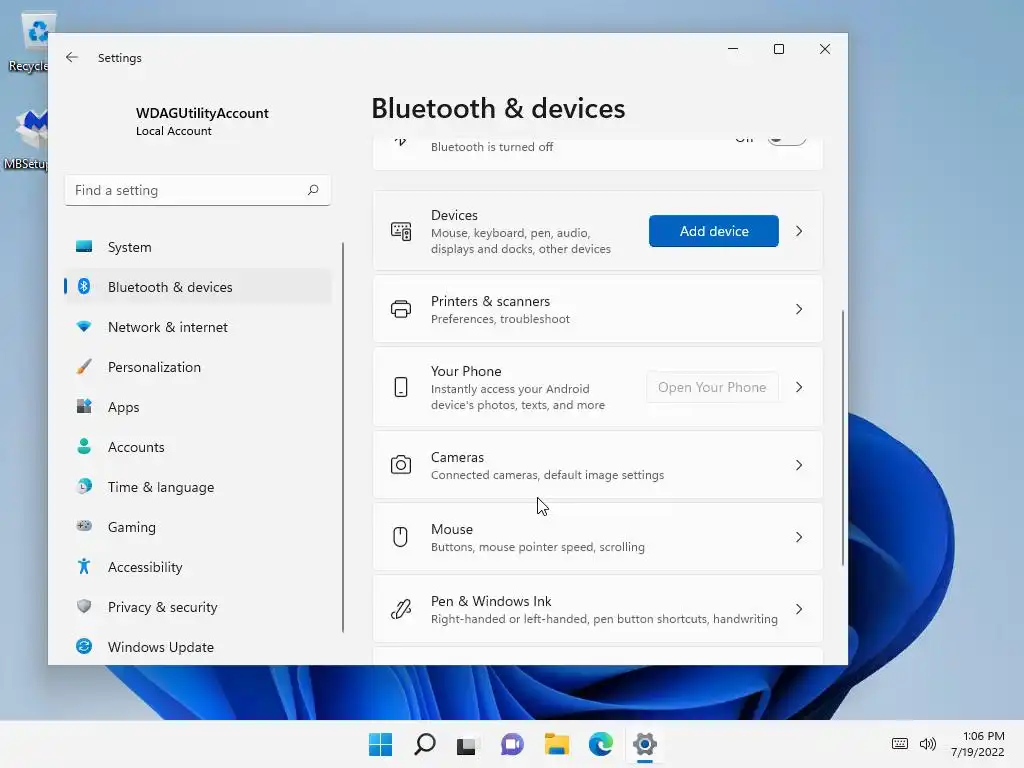1024x768 pixels.
Task: Click the Cameras camera icon
Action: 401,465
